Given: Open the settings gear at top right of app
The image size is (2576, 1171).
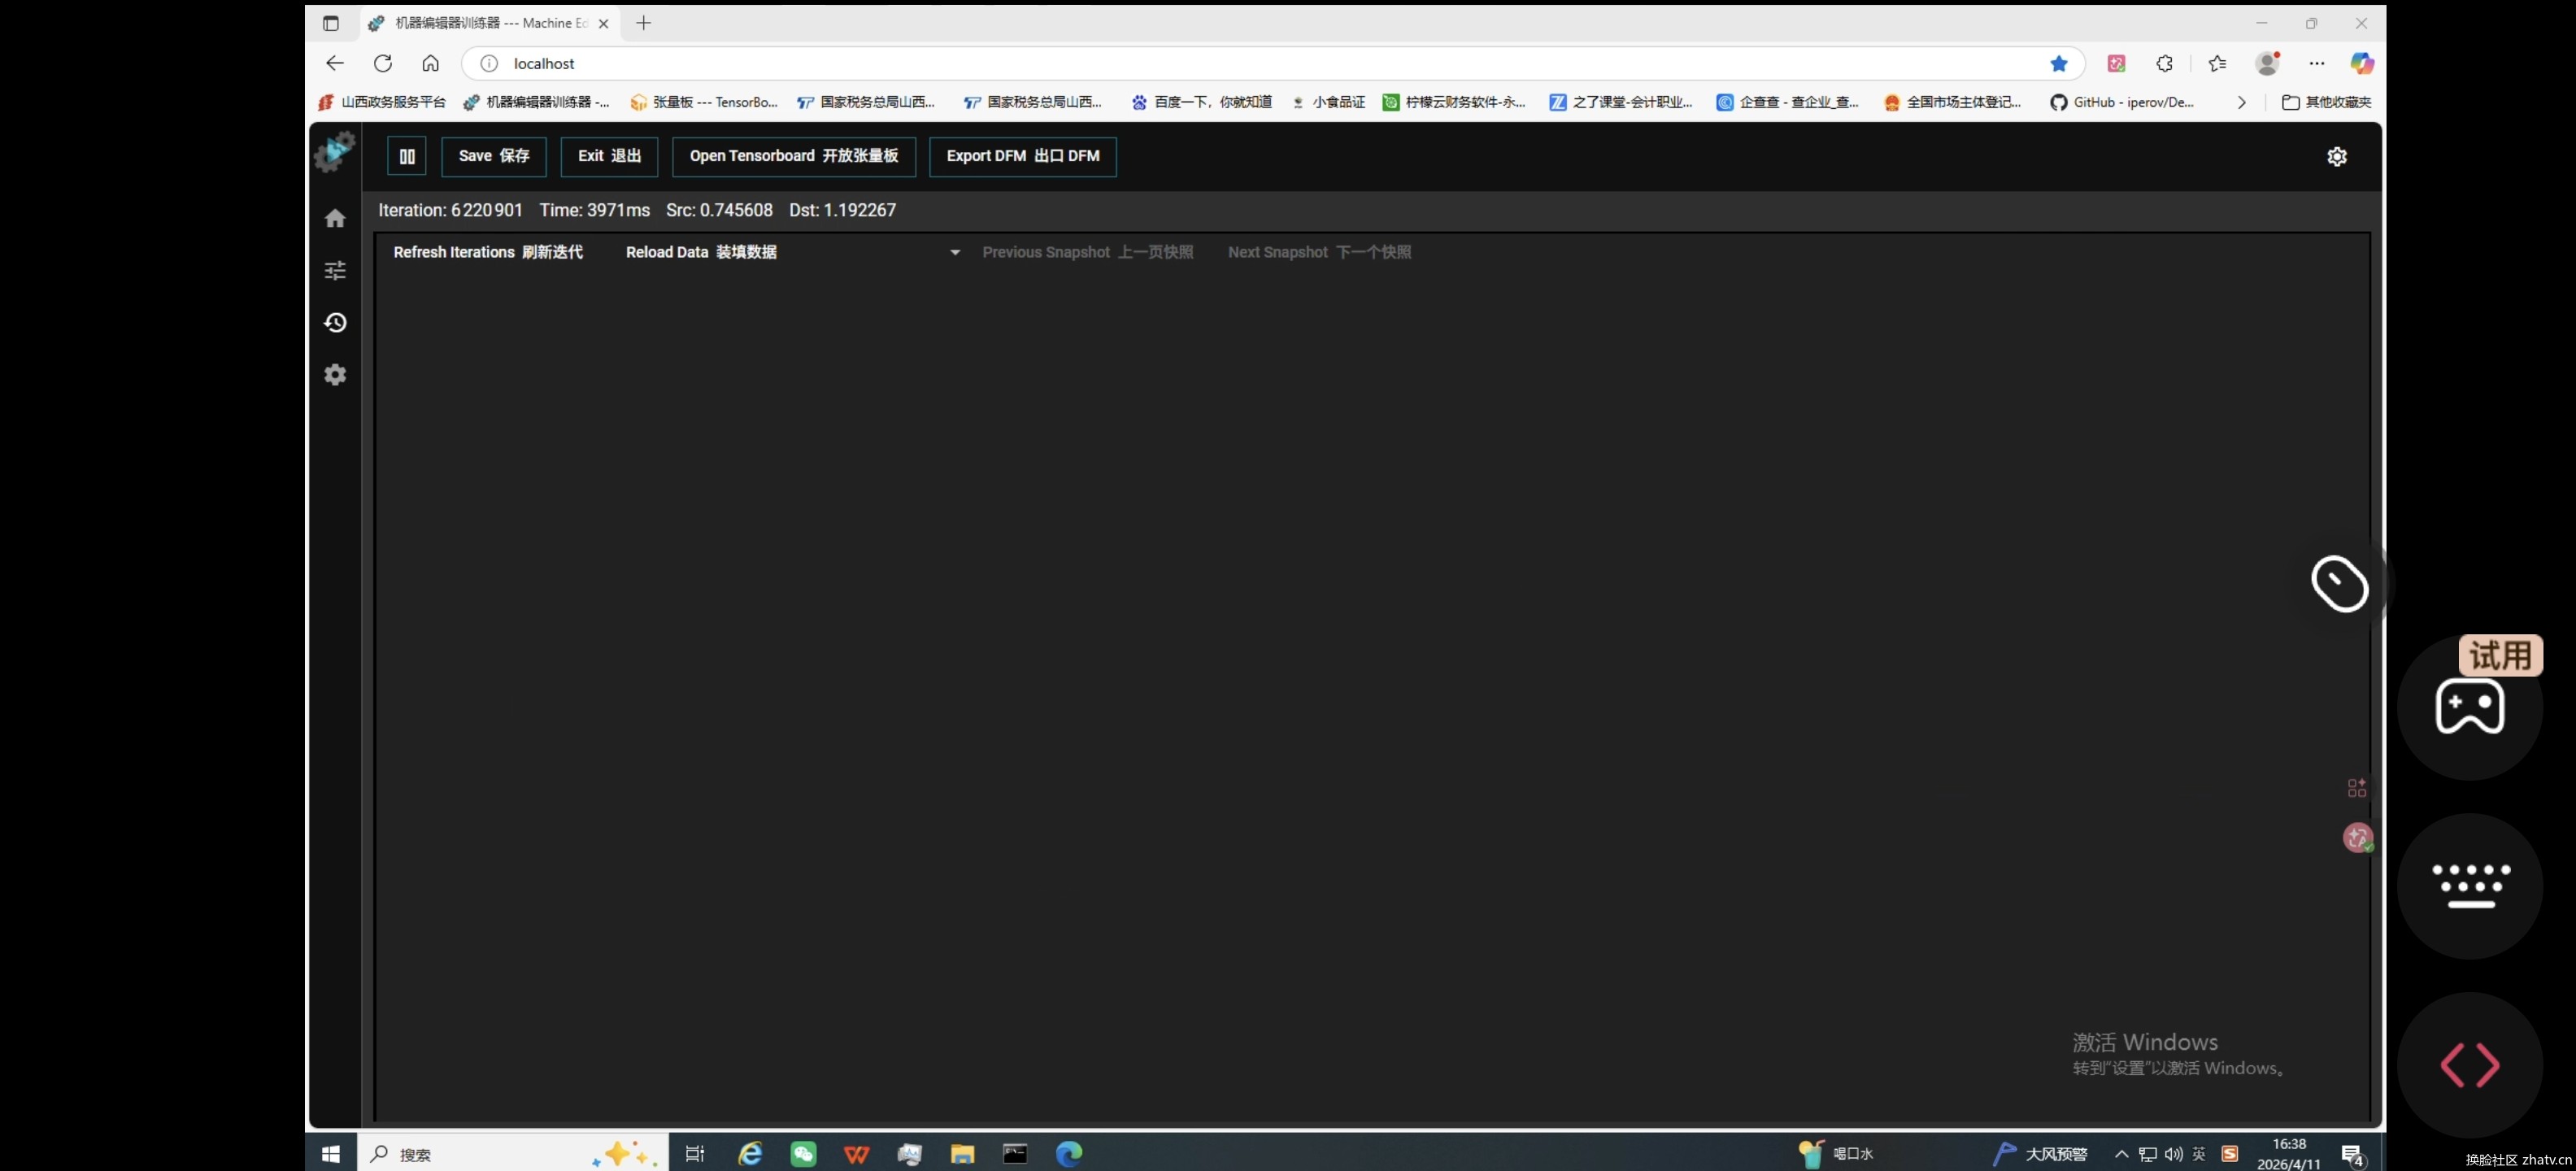Looking at the screenshot, I should 2337,156.
